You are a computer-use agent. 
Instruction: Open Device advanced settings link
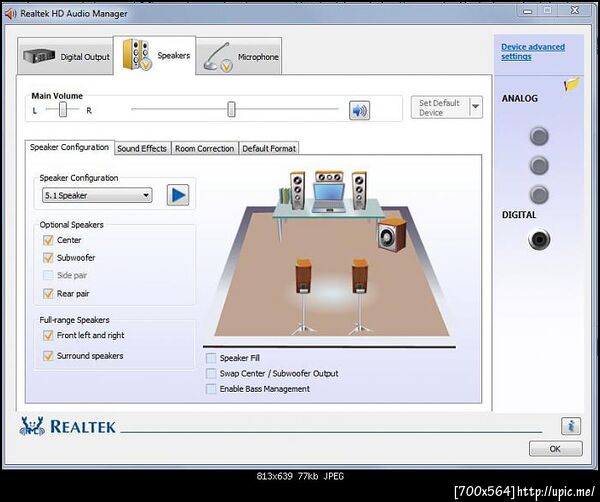click(x=533, y=52)
